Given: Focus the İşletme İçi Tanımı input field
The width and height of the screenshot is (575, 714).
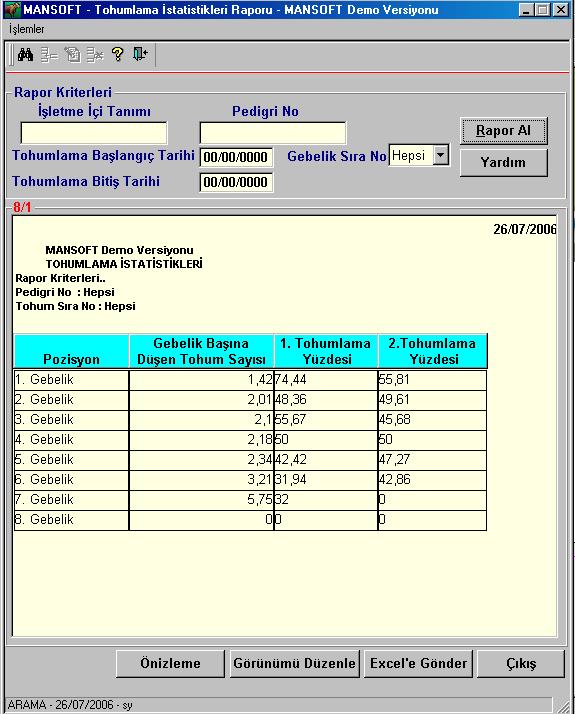Looking at the screenshot, I should (94, 133).
